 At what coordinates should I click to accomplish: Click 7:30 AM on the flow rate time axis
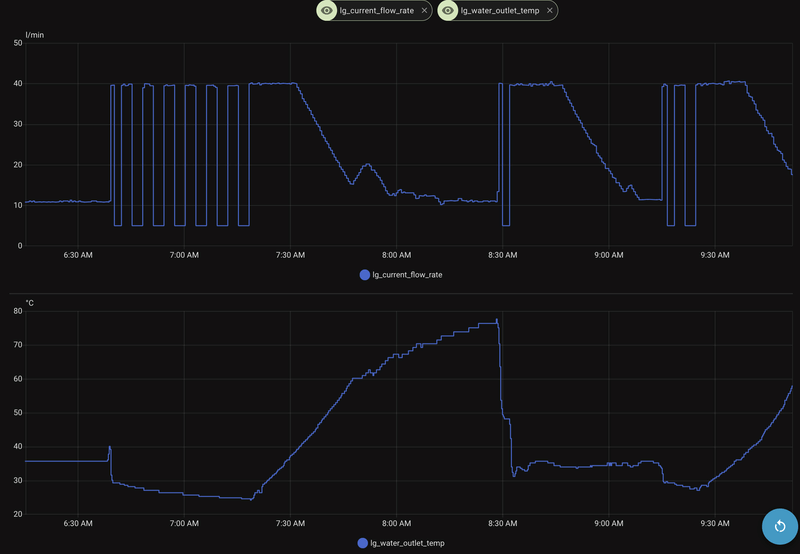pos(290,255)
